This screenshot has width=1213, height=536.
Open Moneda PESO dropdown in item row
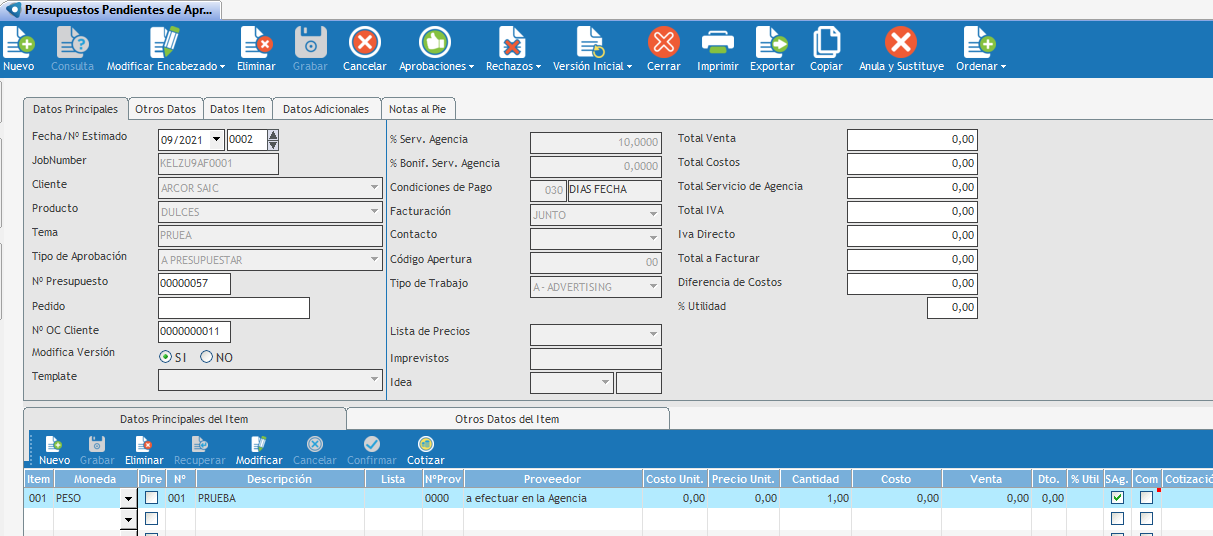(127, 498)
